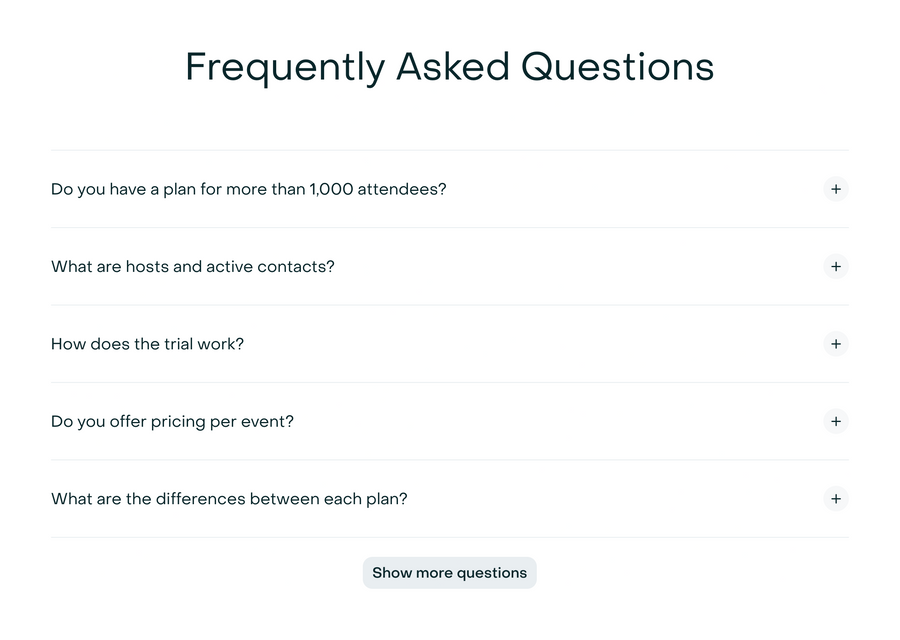Expand differences between each plan using plus icon
Viewport: 900px width, 640px height.
(x=836, y=498)
